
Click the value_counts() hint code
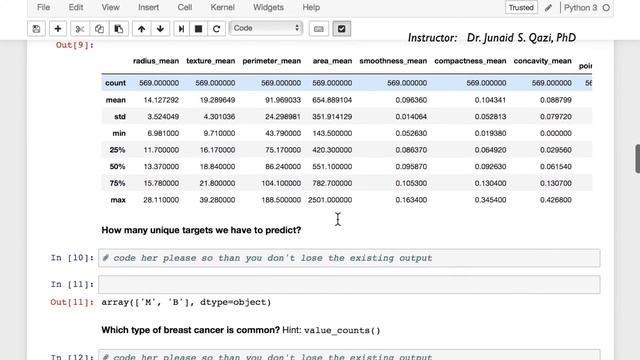(342, 331)
